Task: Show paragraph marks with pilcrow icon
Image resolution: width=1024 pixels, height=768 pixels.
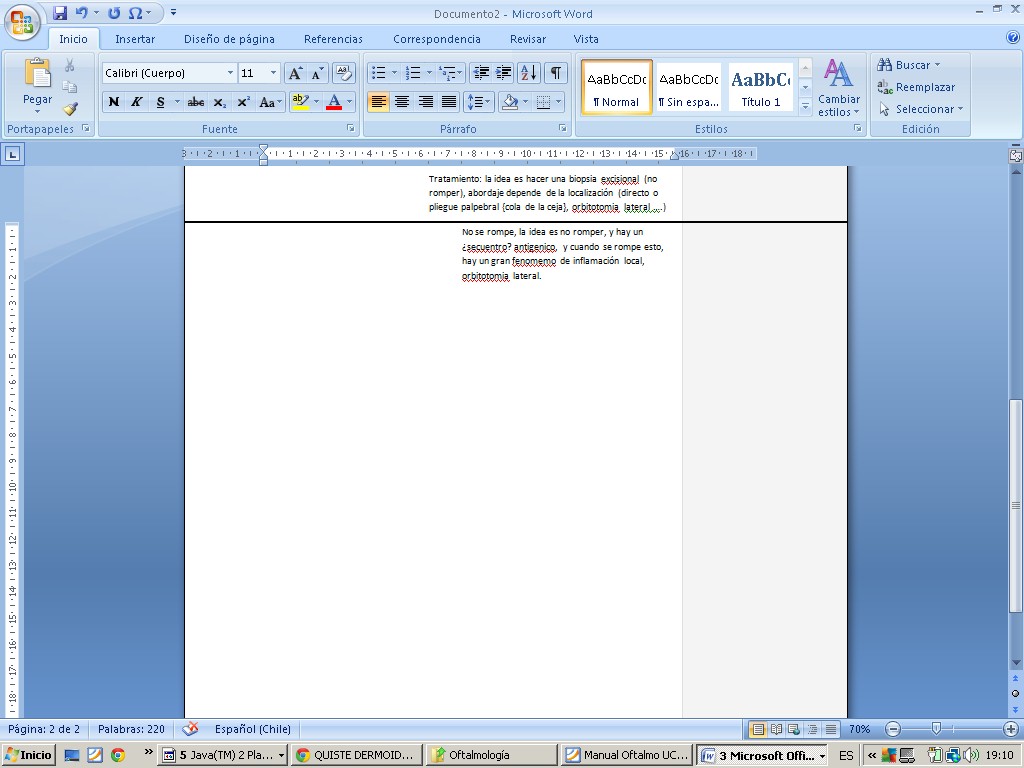Action: coord(555,73)
